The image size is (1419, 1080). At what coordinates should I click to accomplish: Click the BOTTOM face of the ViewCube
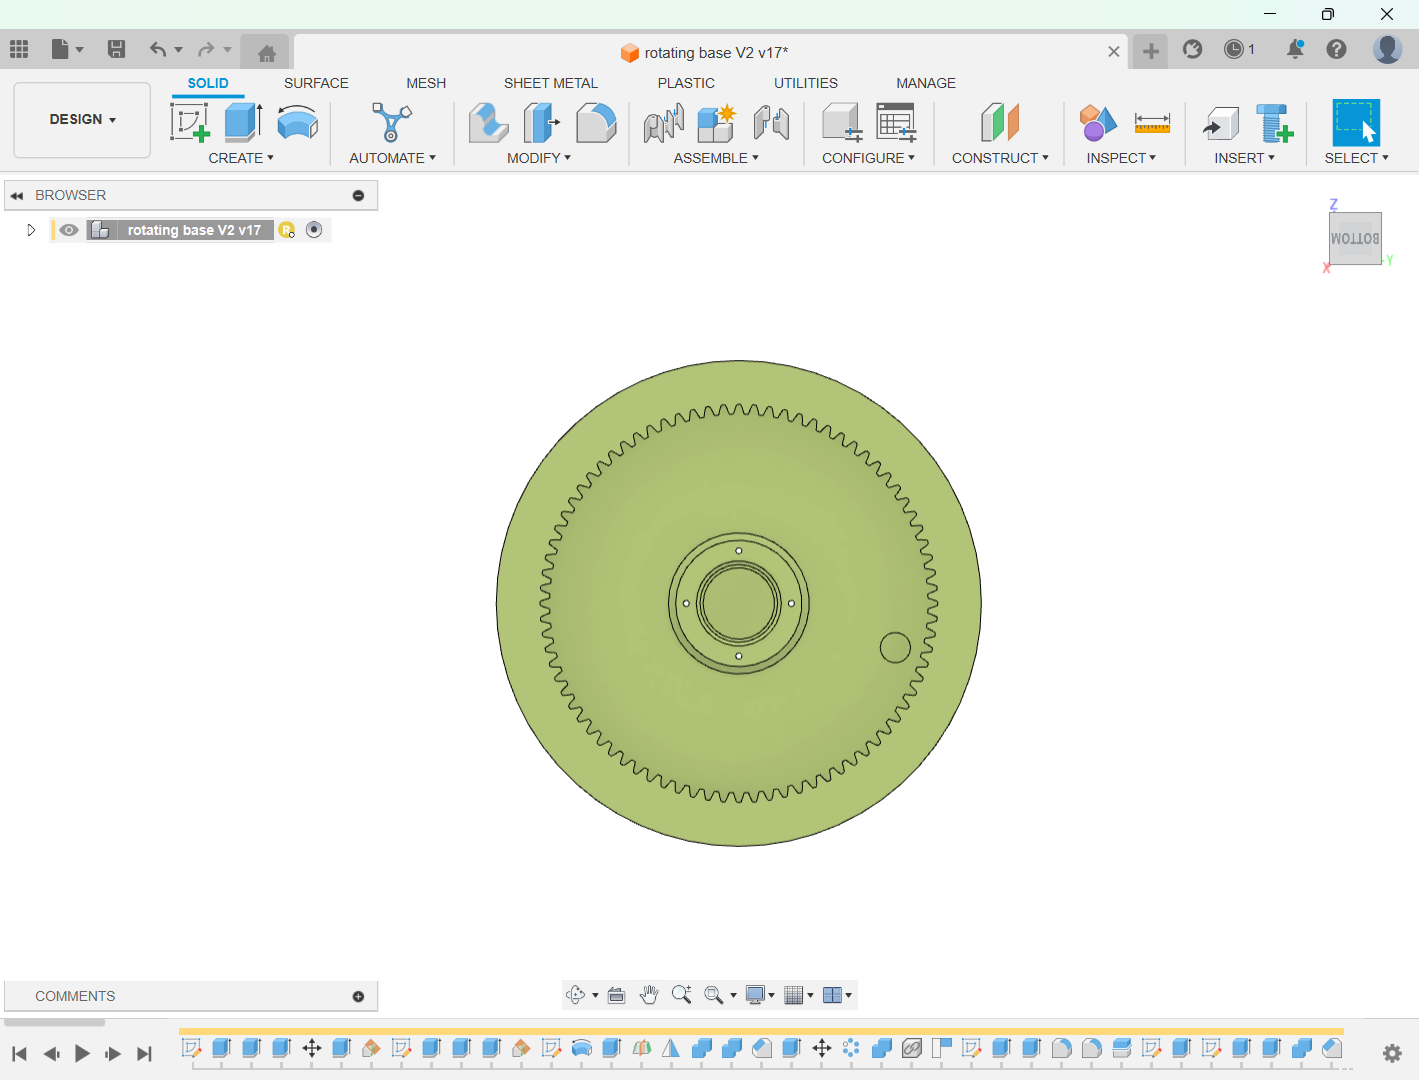1354,238
